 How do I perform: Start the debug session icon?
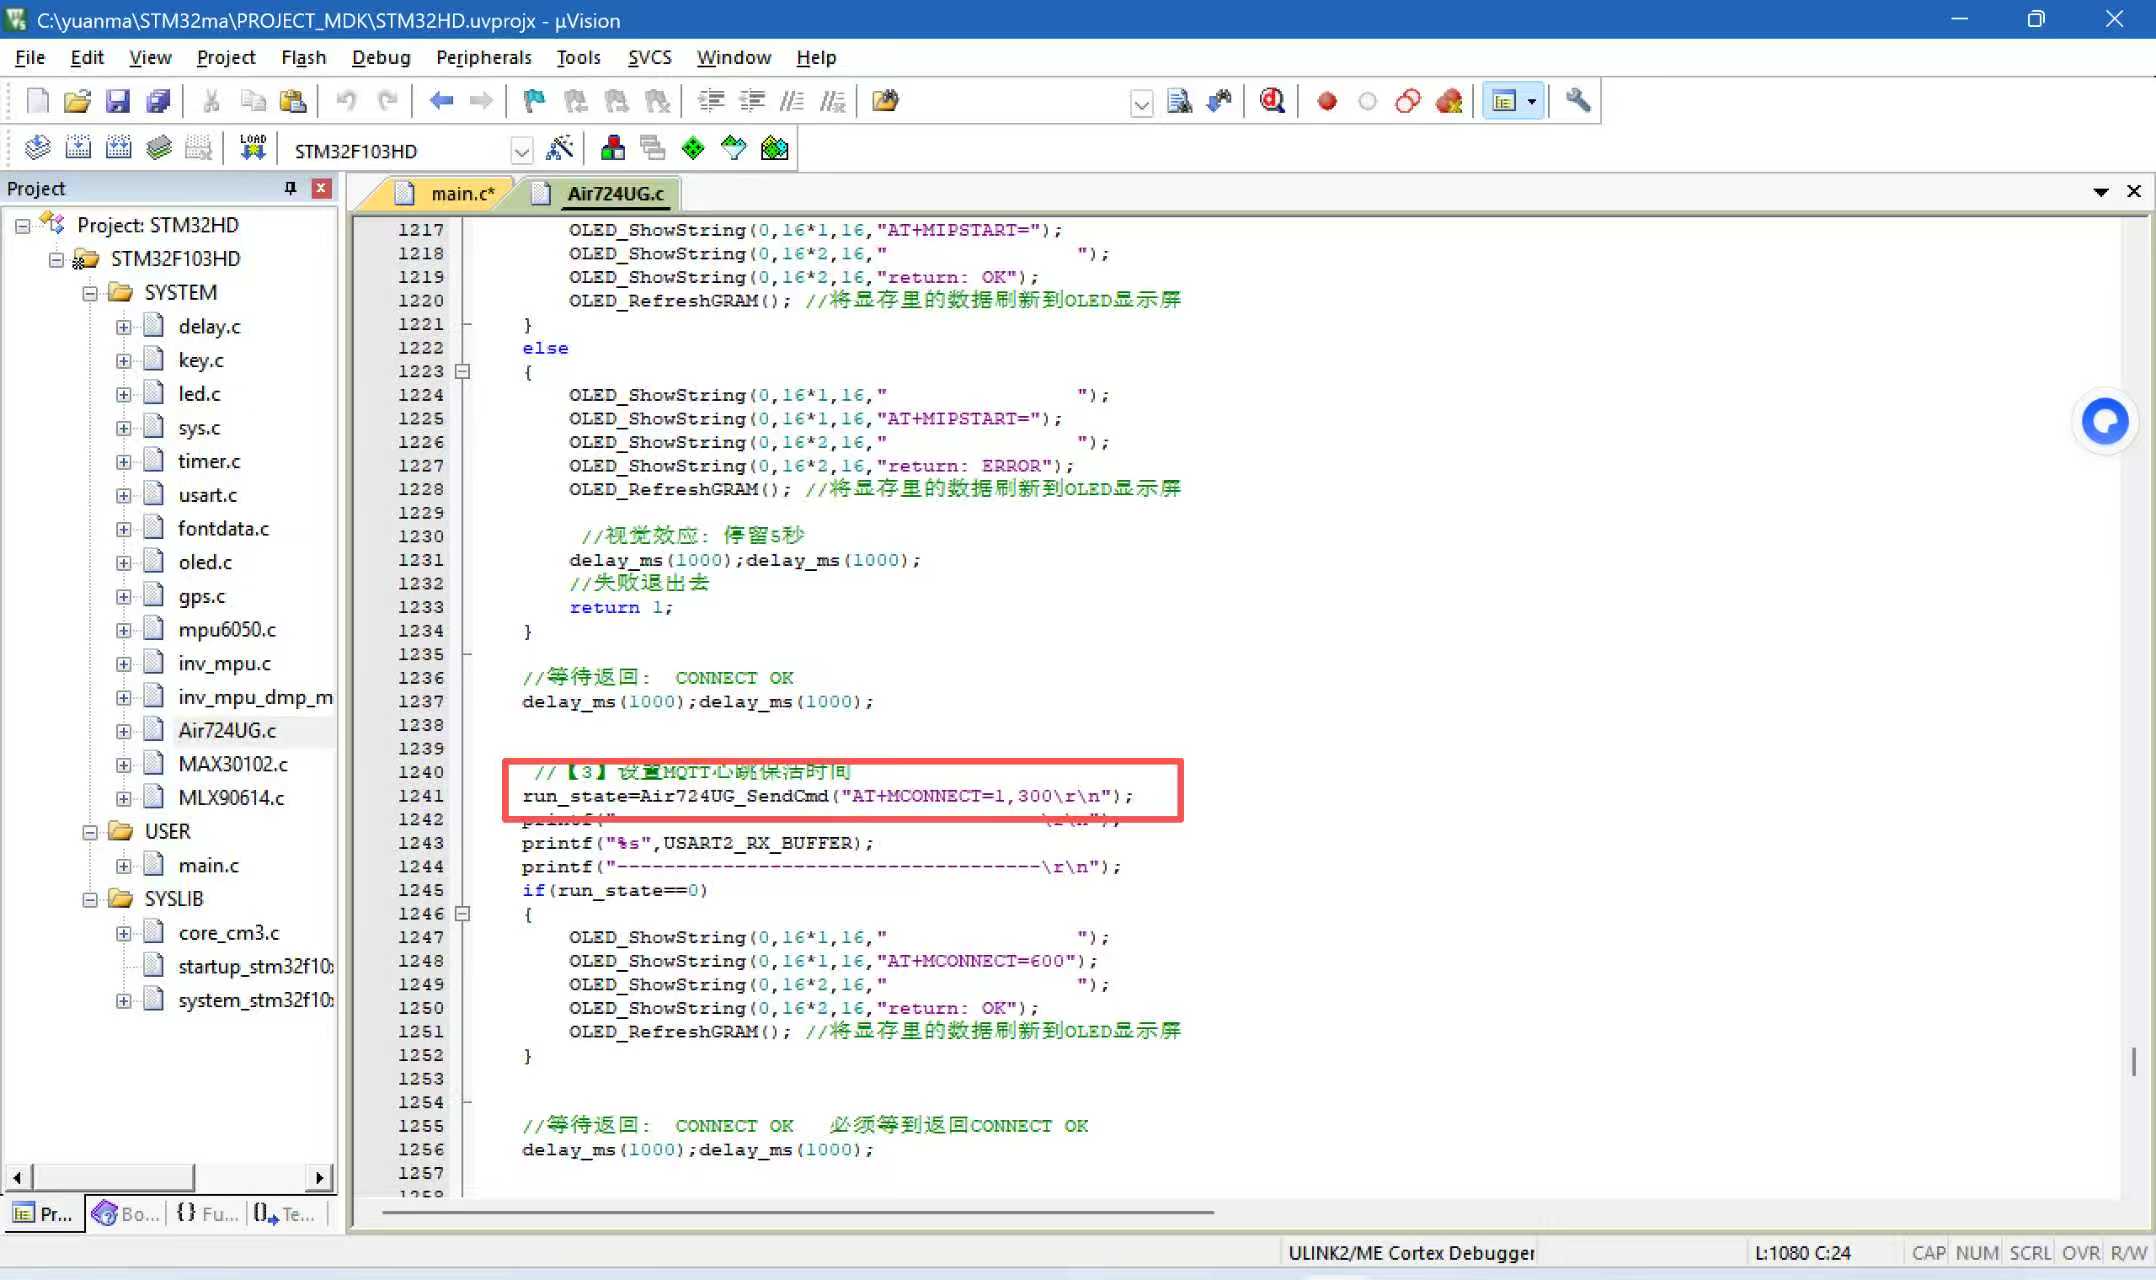pos(1272,101)
